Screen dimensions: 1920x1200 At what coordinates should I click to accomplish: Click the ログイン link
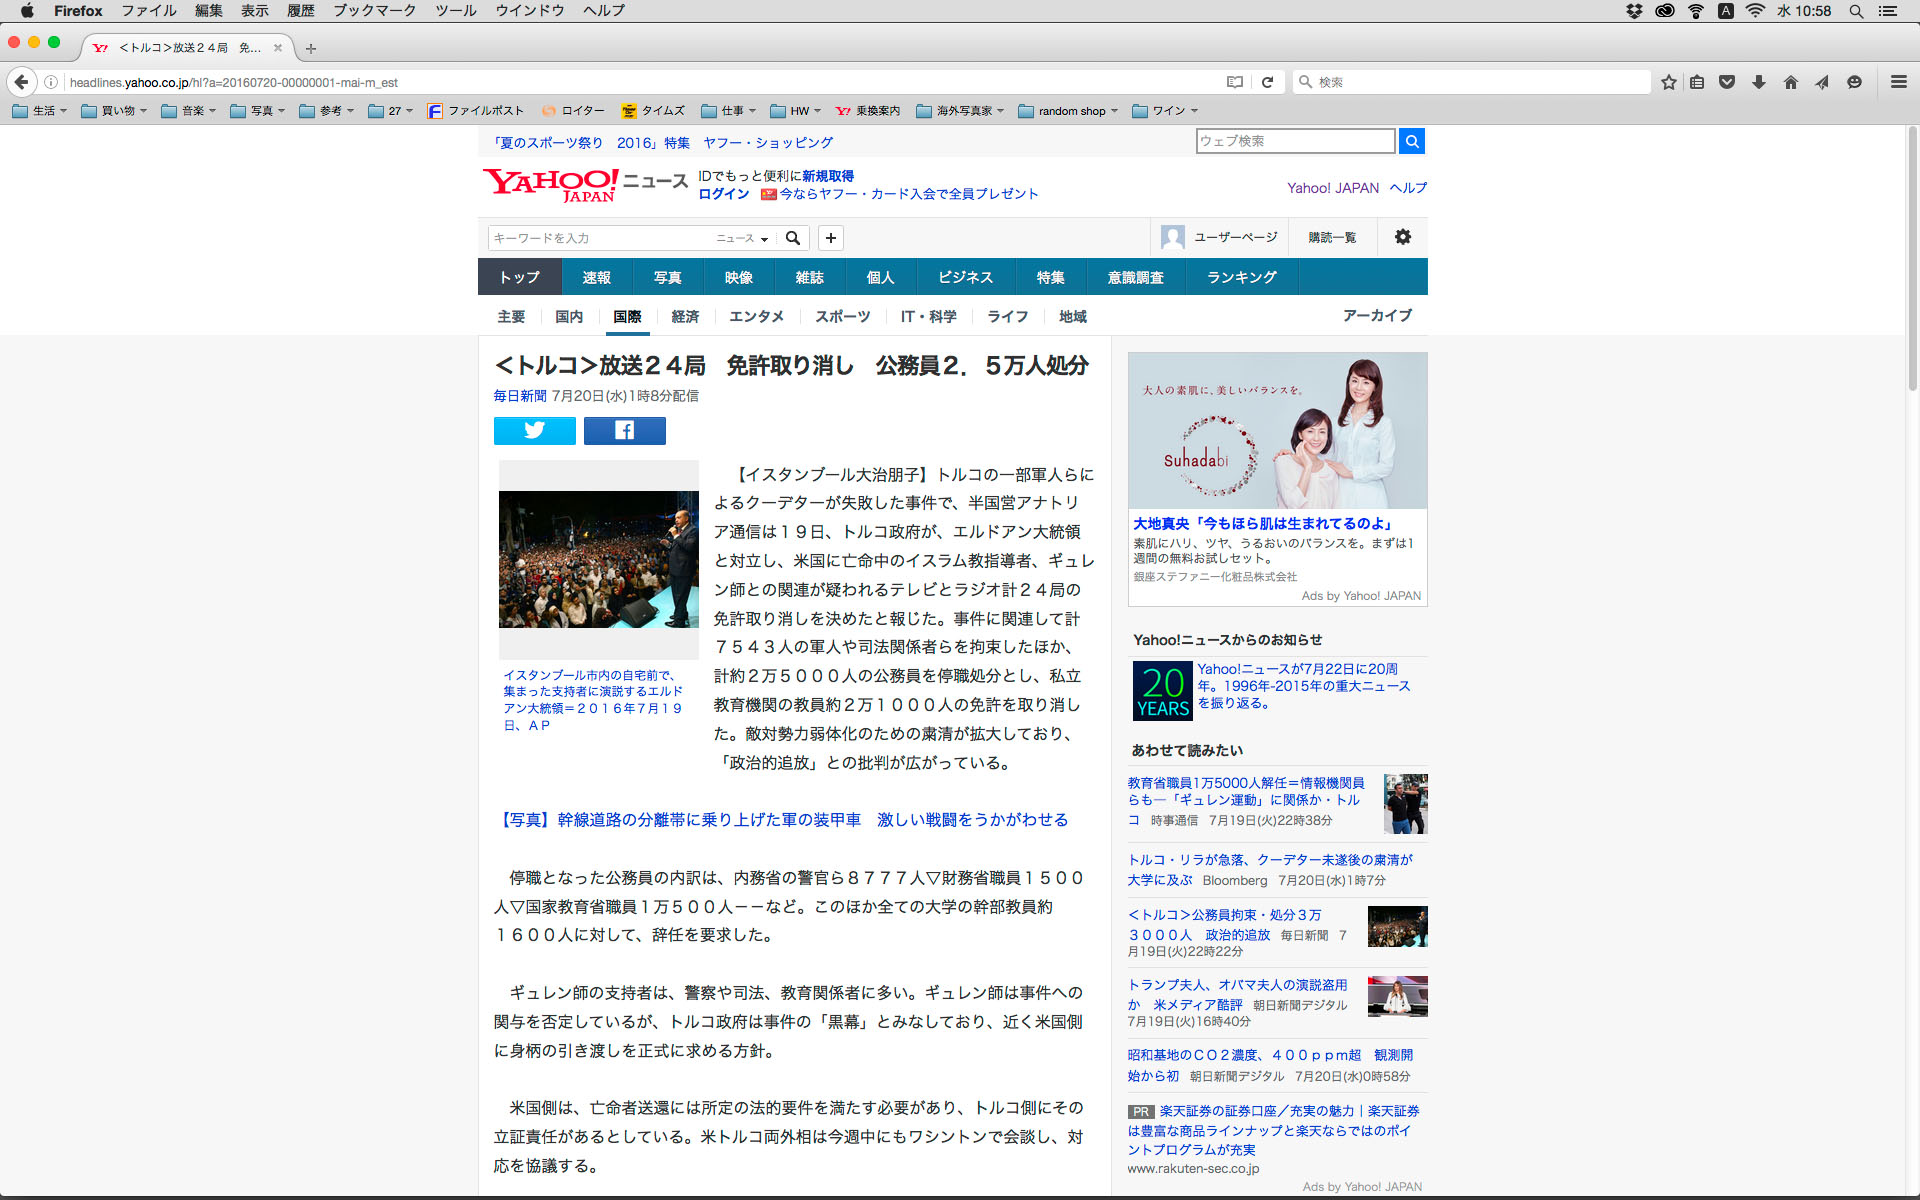[723, 194]
